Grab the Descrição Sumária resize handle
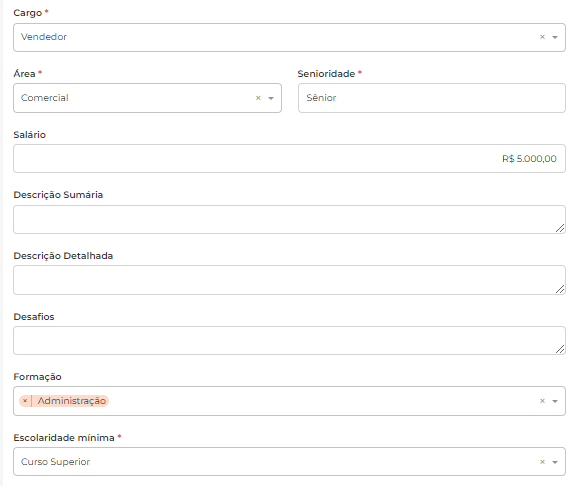This screenshot has width=573, height=486. 560,228
